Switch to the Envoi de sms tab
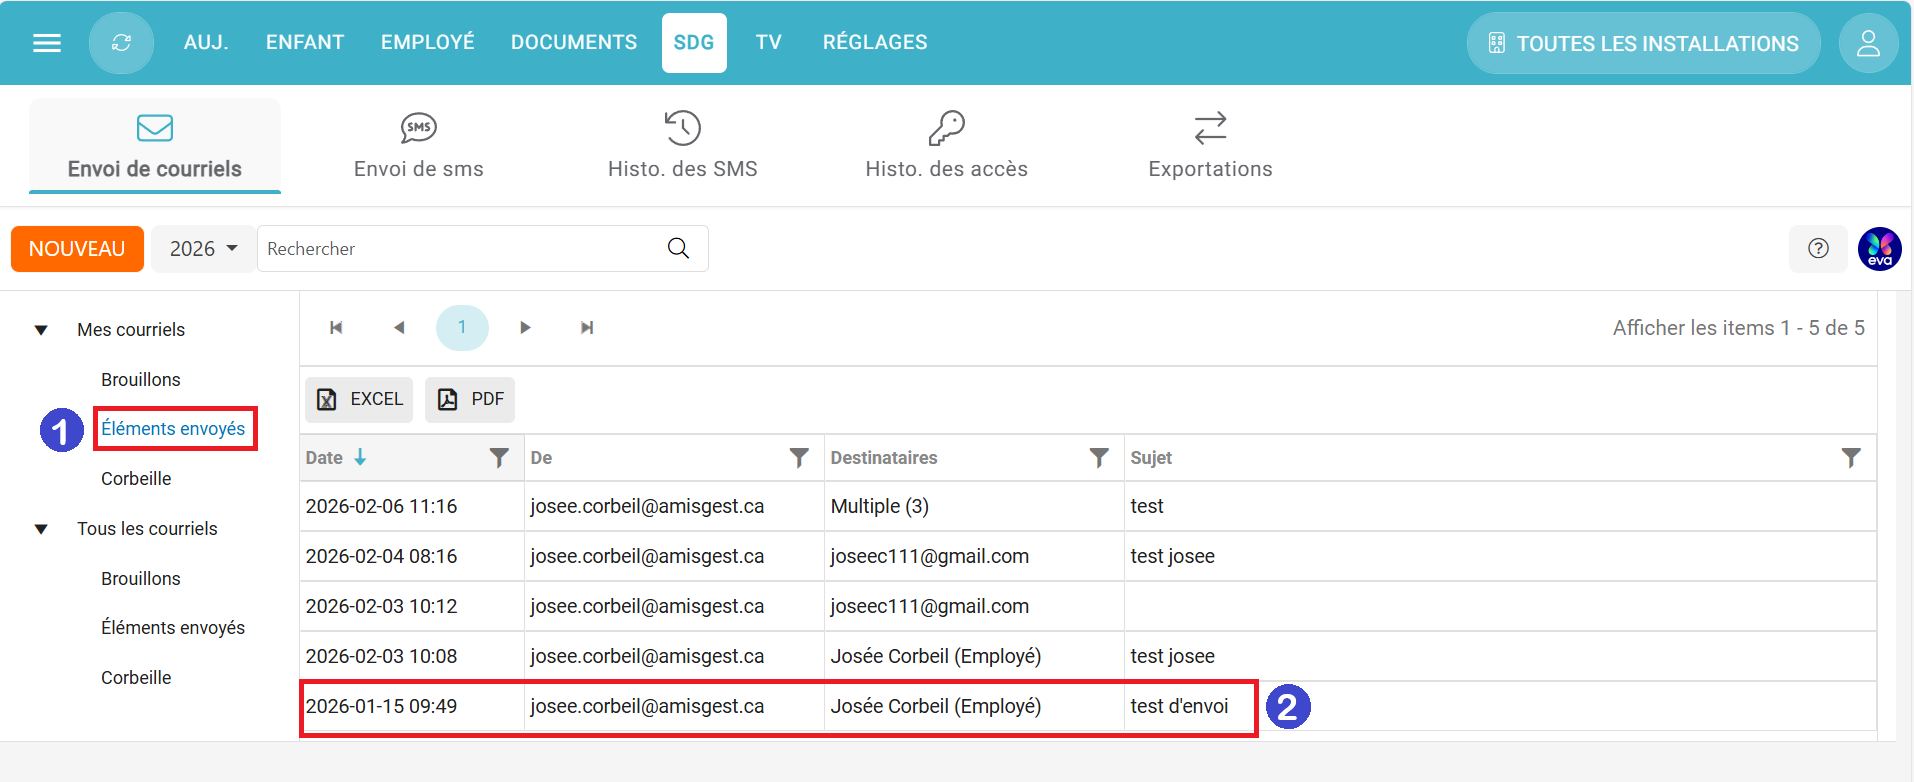 coord(418,146)
